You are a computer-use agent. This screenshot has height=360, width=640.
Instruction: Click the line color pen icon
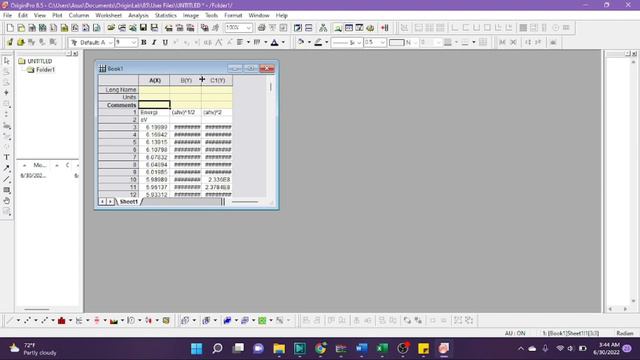click(x=318, y=42)
